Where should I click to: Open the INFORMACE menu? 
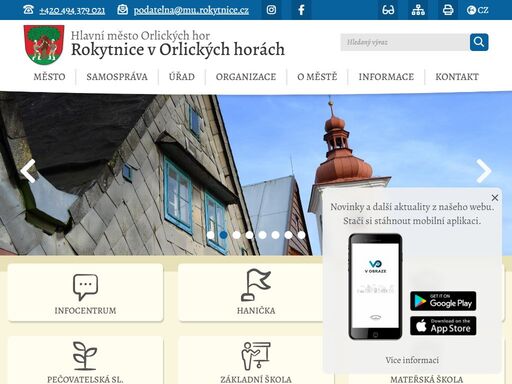tap(386, 77)
